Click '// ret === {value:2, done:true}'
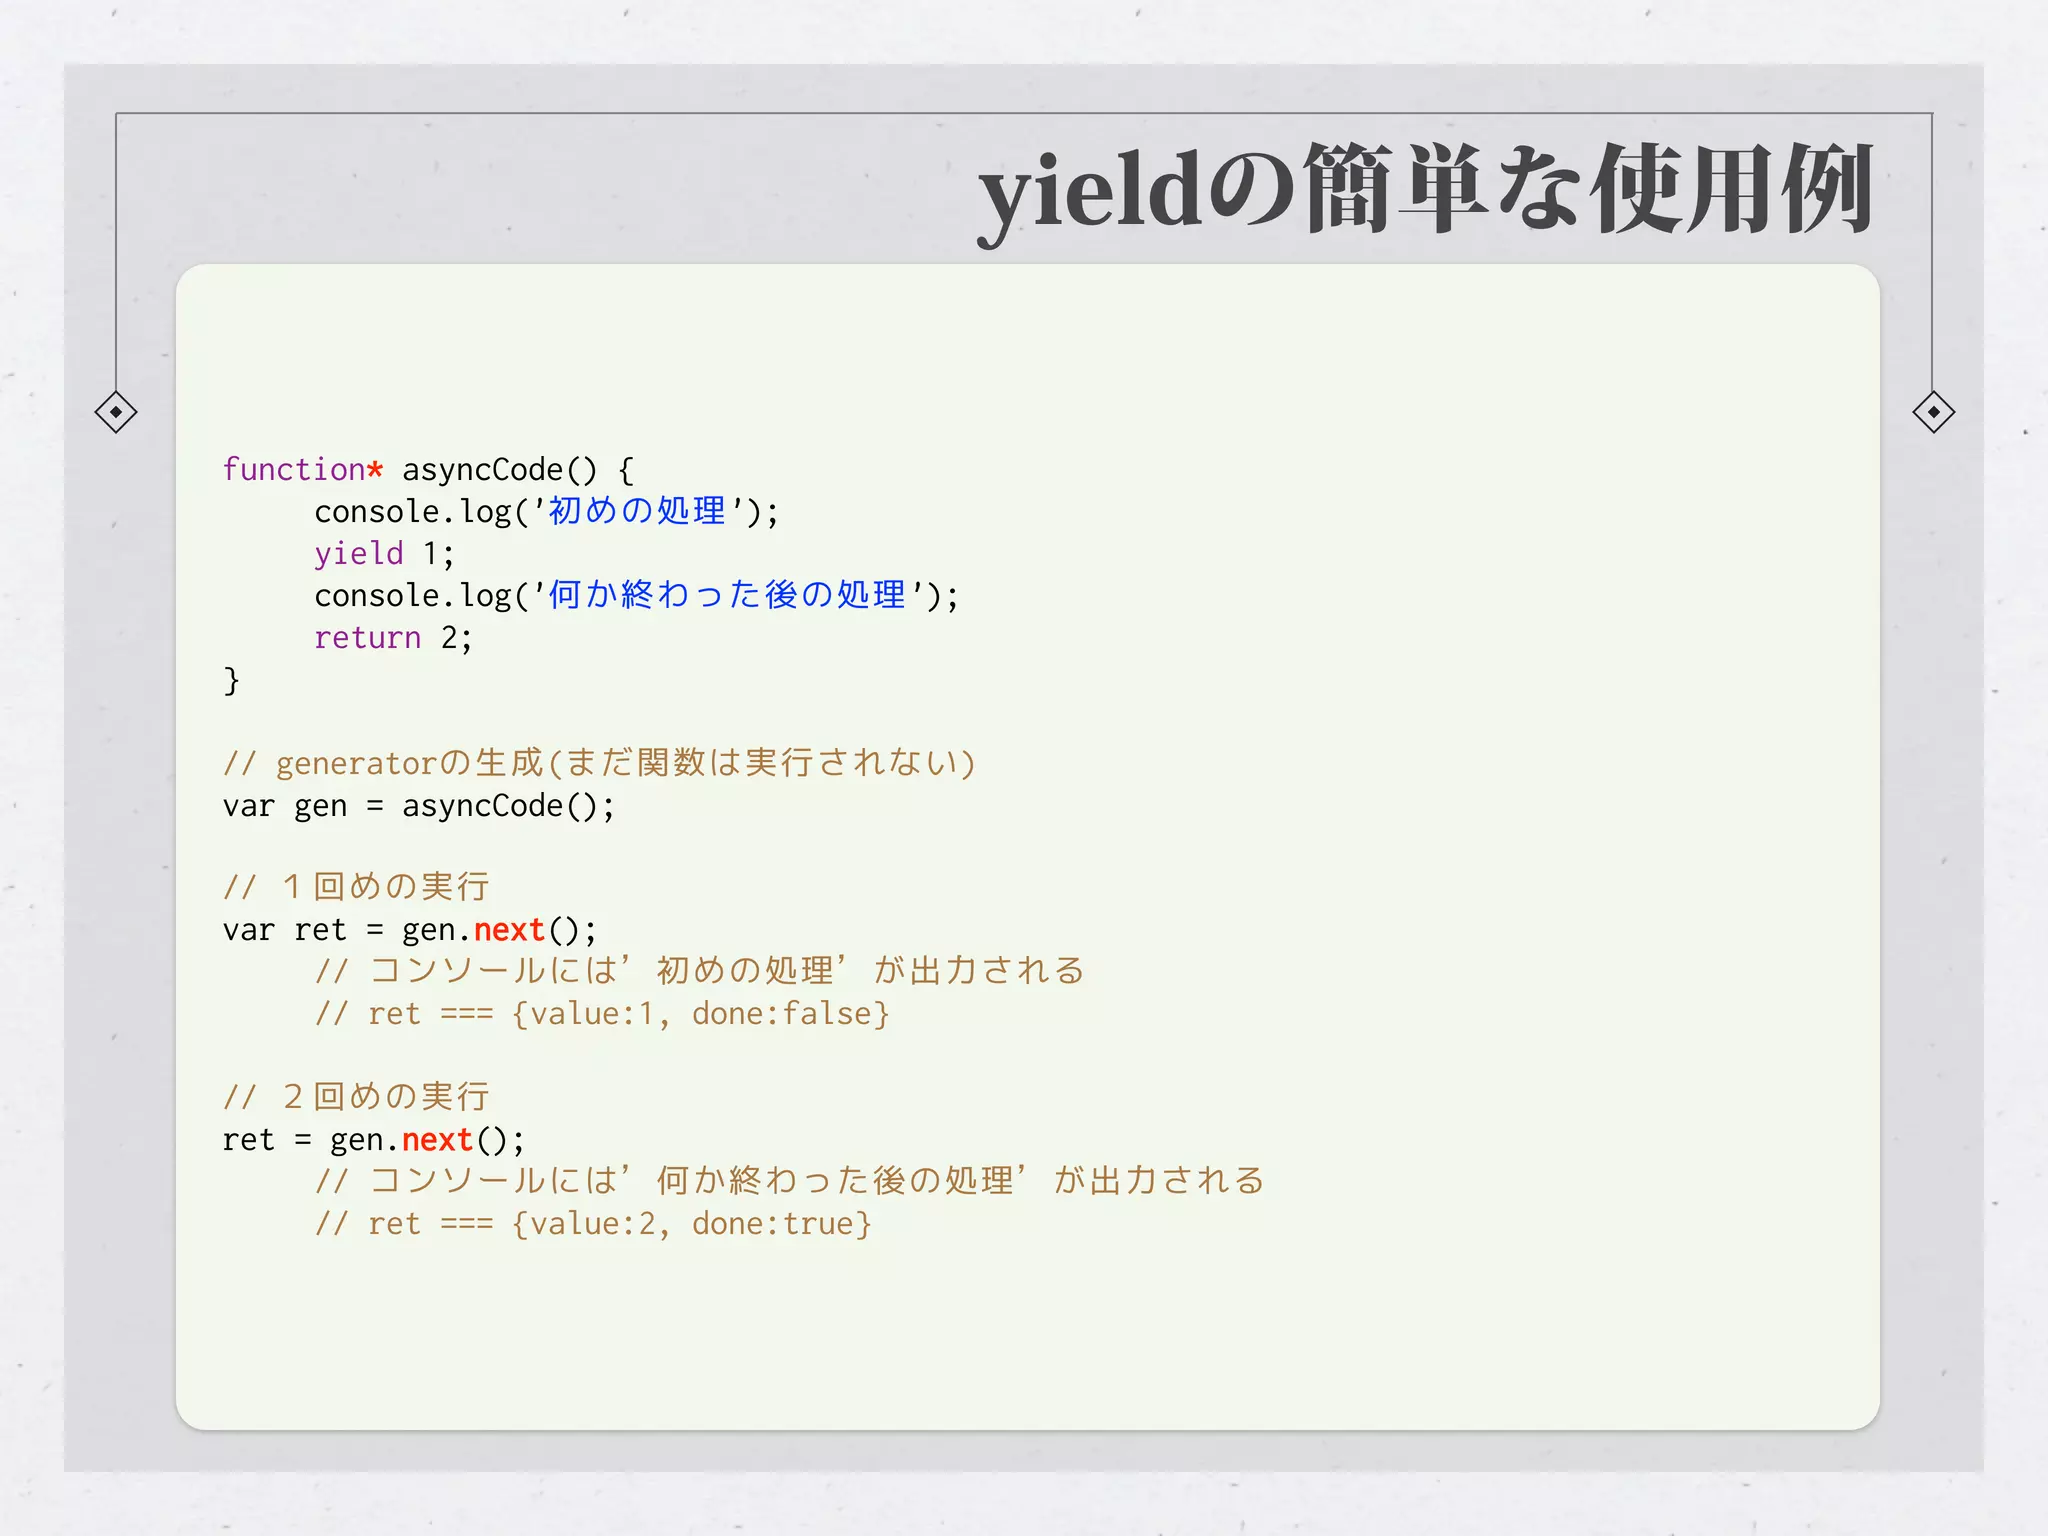Image resolution: width=2048 pixels, height=1536 pixels. 593,1224
